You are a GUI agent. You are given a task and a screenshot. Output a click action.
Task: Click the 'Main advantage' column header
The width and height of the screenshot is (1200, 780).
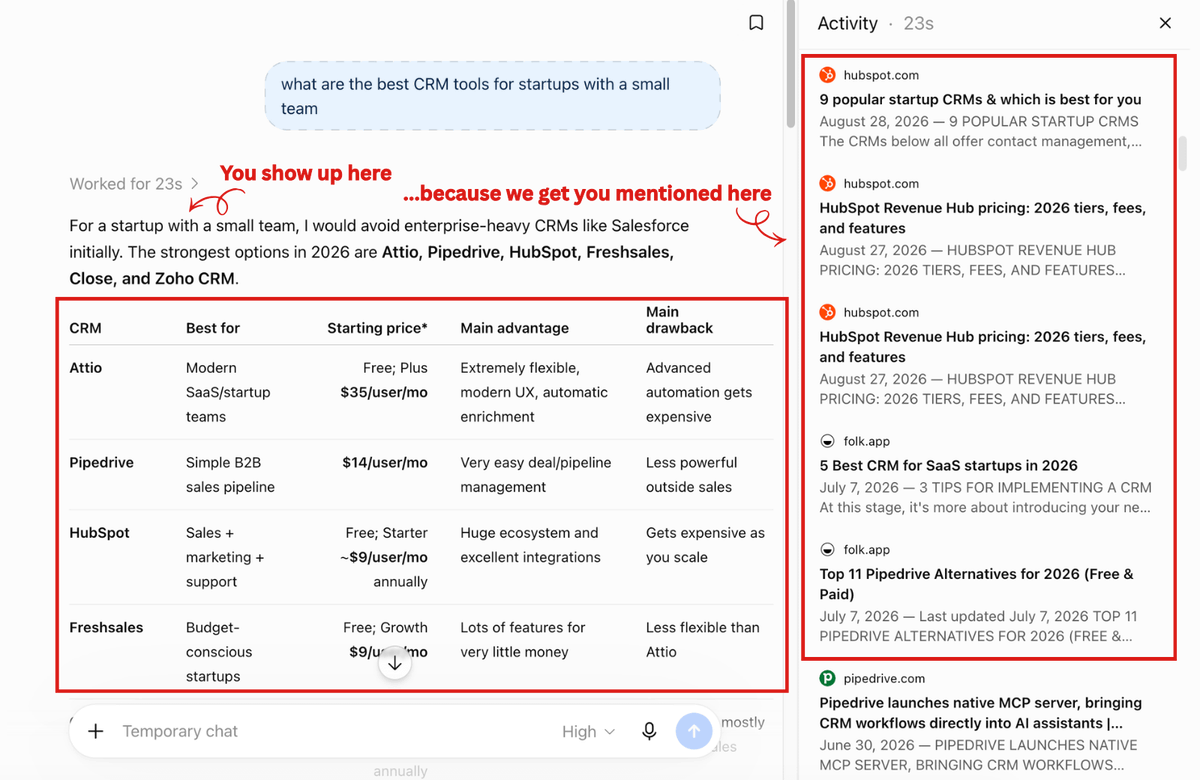pos(514,328)
